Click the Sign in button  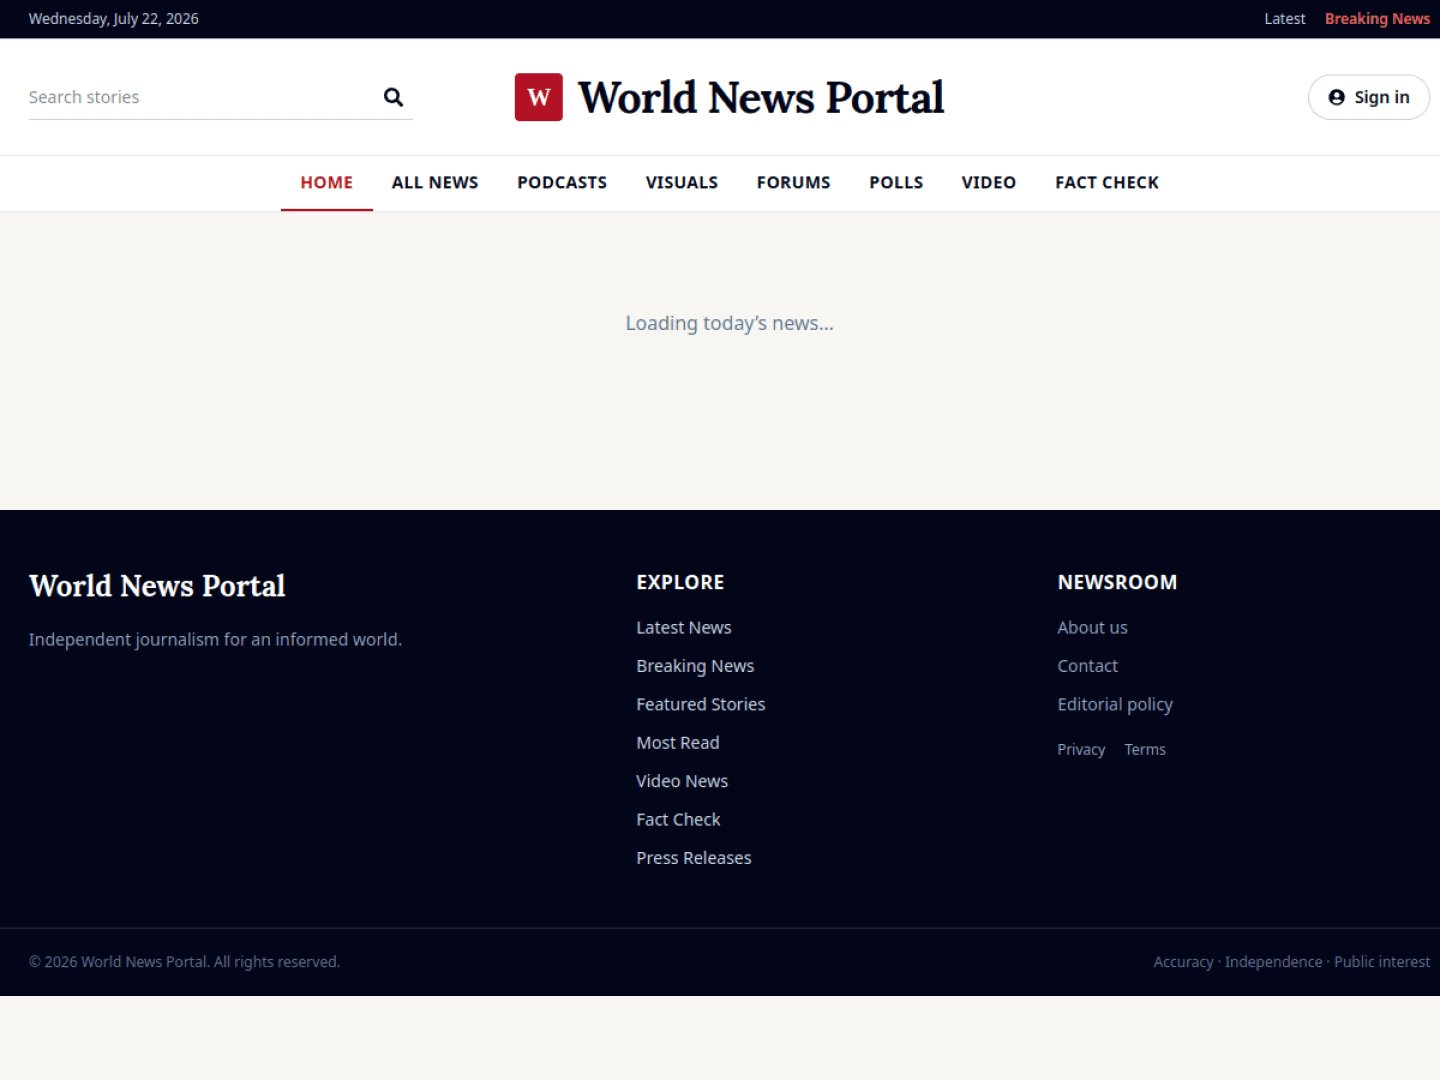click(1368, 97)
